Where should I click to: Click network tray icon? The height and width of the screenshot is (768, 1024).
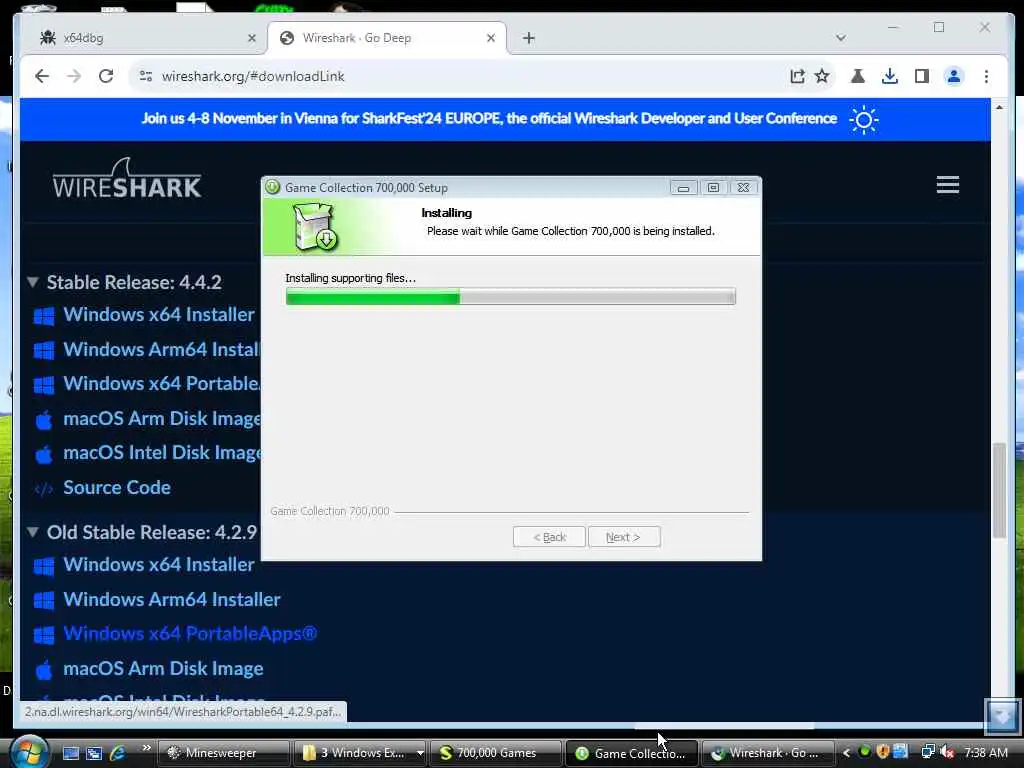pyautogui.click(x=928, y=752)
